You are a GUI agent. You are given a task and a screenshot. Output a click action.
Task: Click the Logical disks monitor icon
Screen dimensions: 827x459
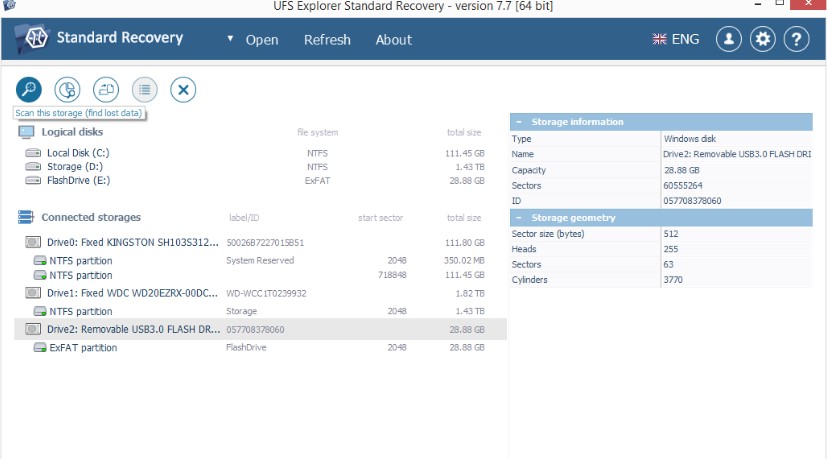click(26, 132)
